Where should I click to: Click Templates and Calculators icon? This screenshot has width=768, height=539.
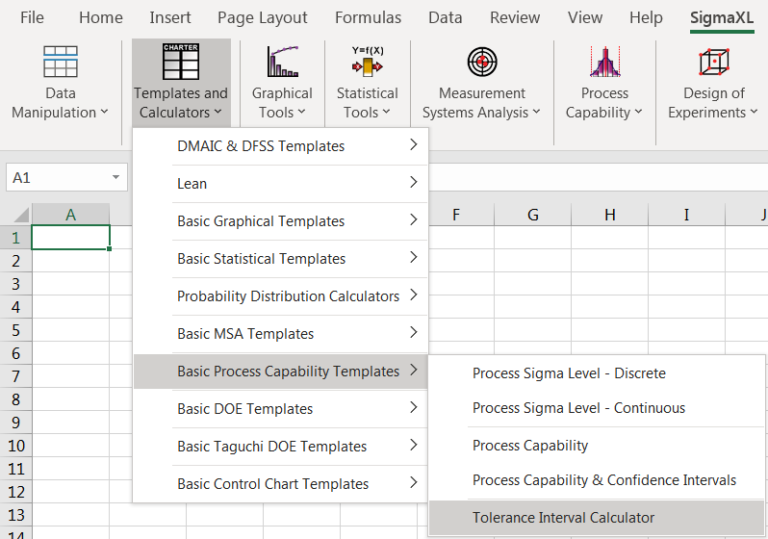click(181, 62)
